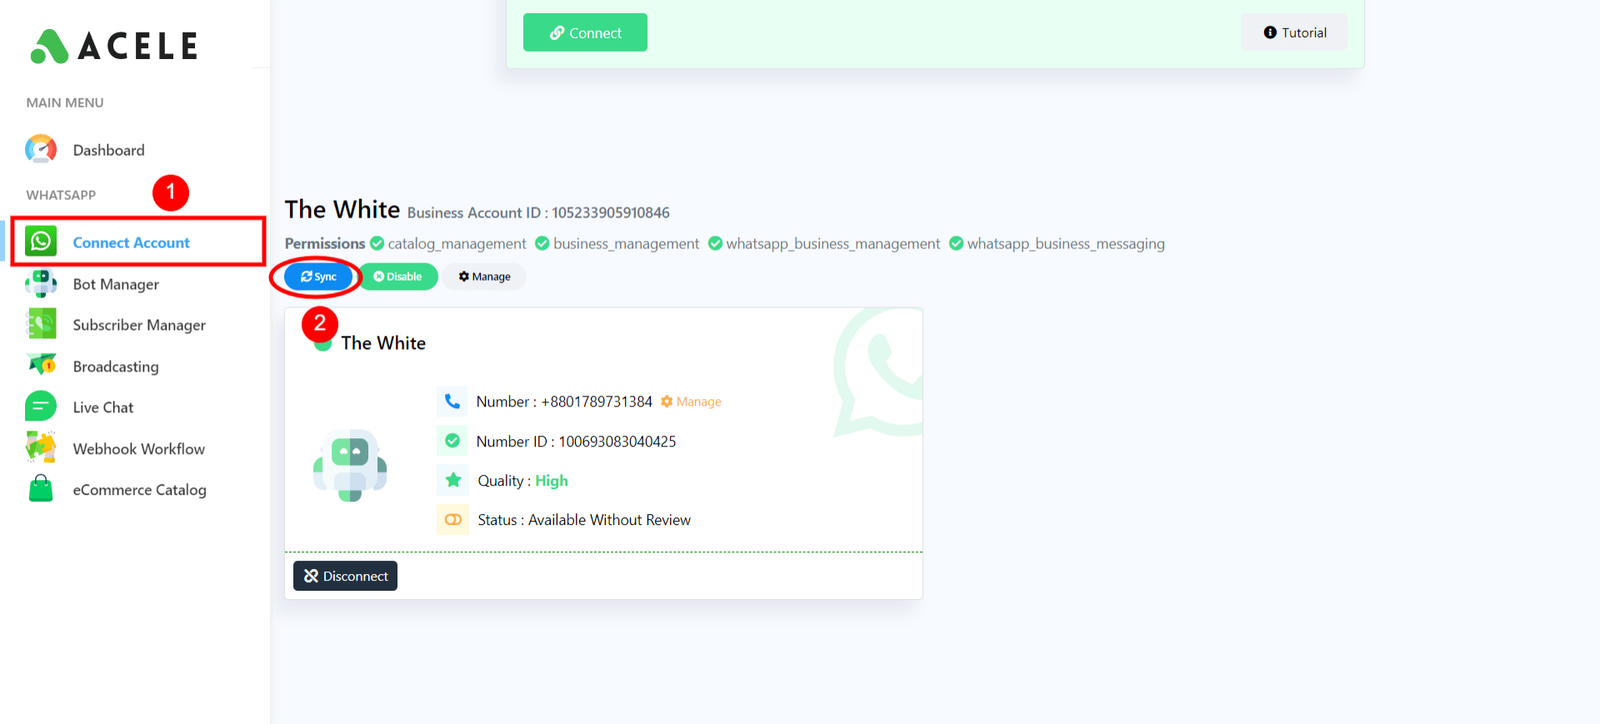
Task: Click the business_management check icon
Action: [542, 243]
